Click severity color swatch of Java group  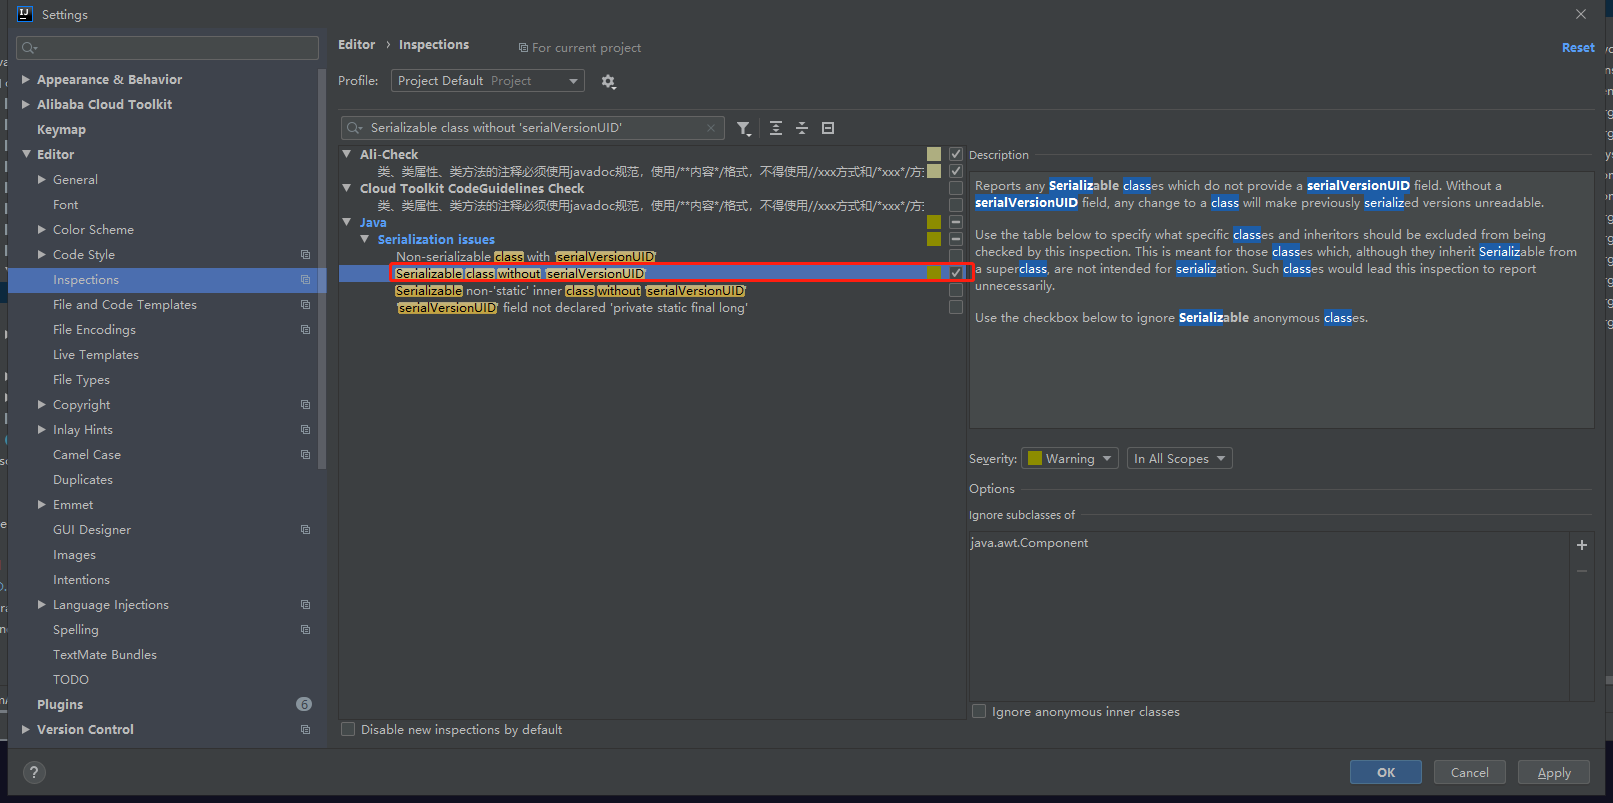pos(934,222)
